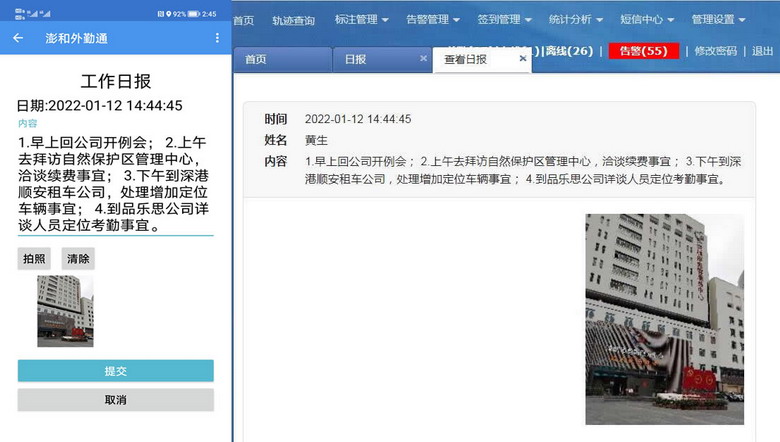Expand the 告警管理 dropdown menu
Viewport: 780px width, 442px height.
[x=433, y=19]
